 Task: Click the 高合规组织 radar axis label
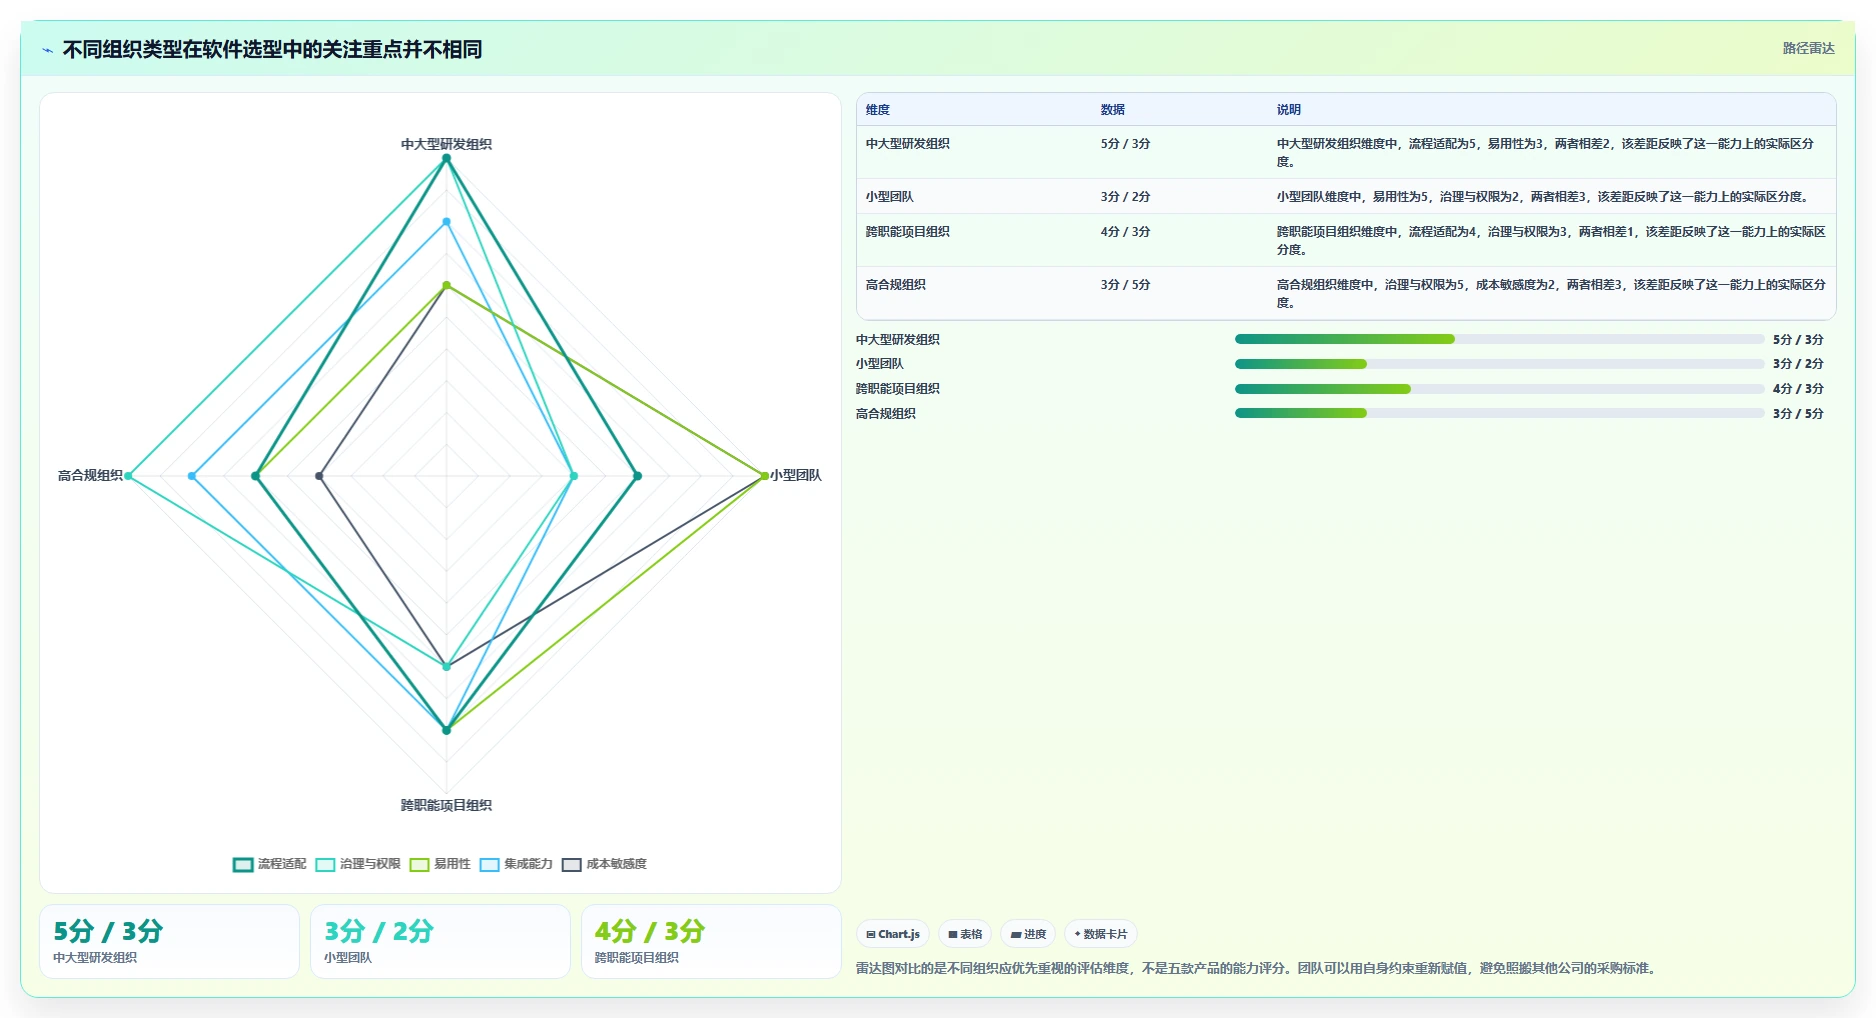click(90, 475)
